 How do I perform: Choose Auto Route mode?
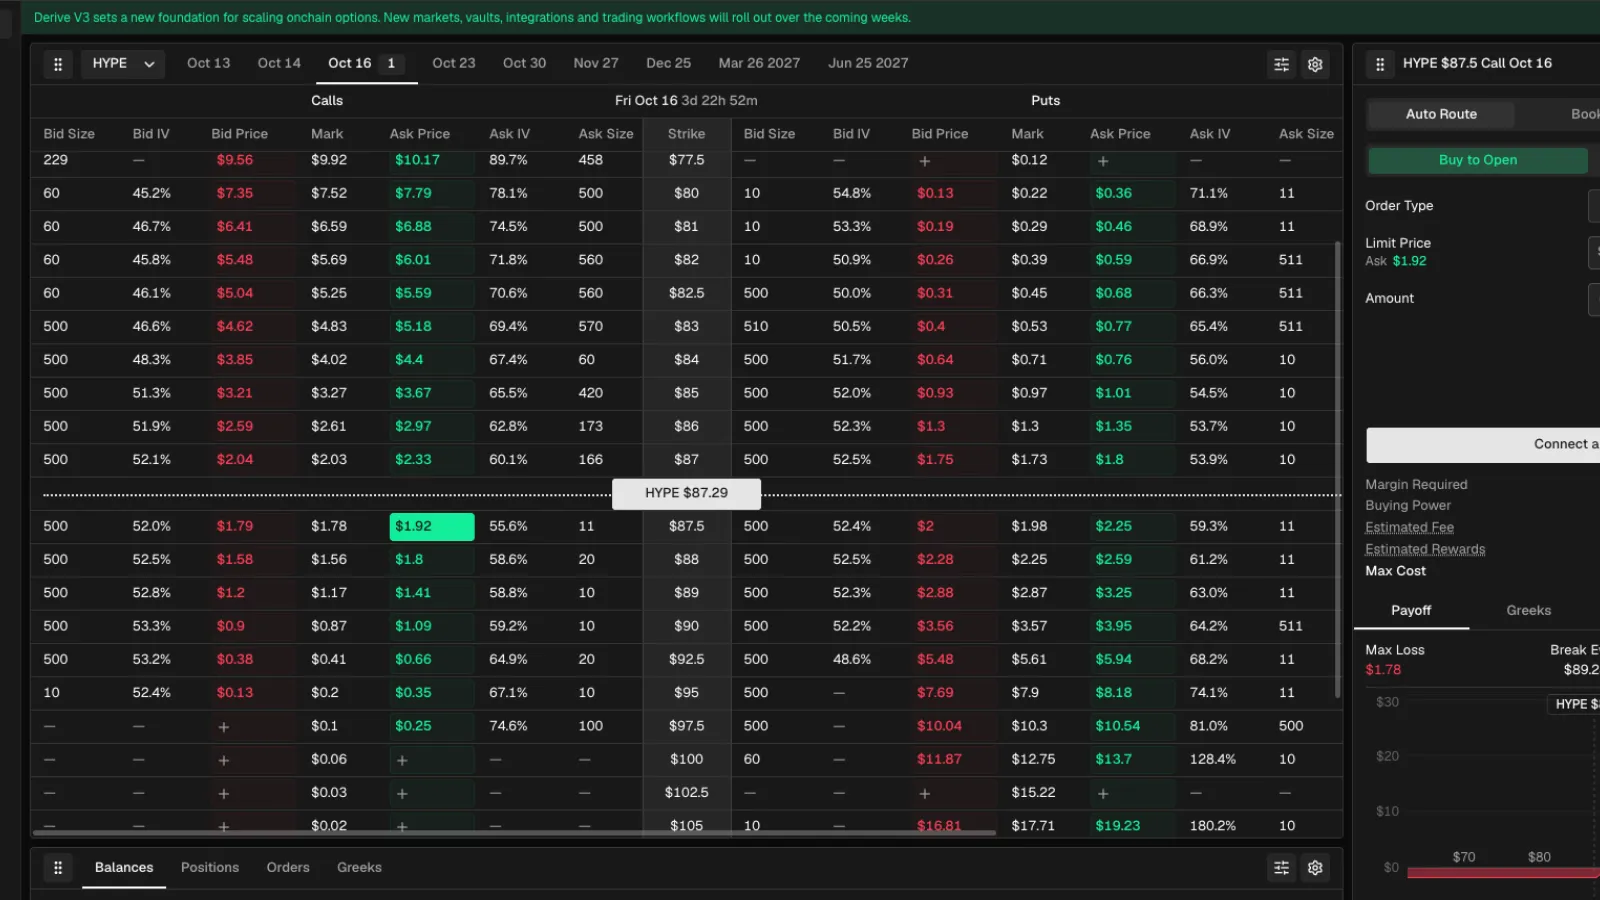click(1441, 114)
